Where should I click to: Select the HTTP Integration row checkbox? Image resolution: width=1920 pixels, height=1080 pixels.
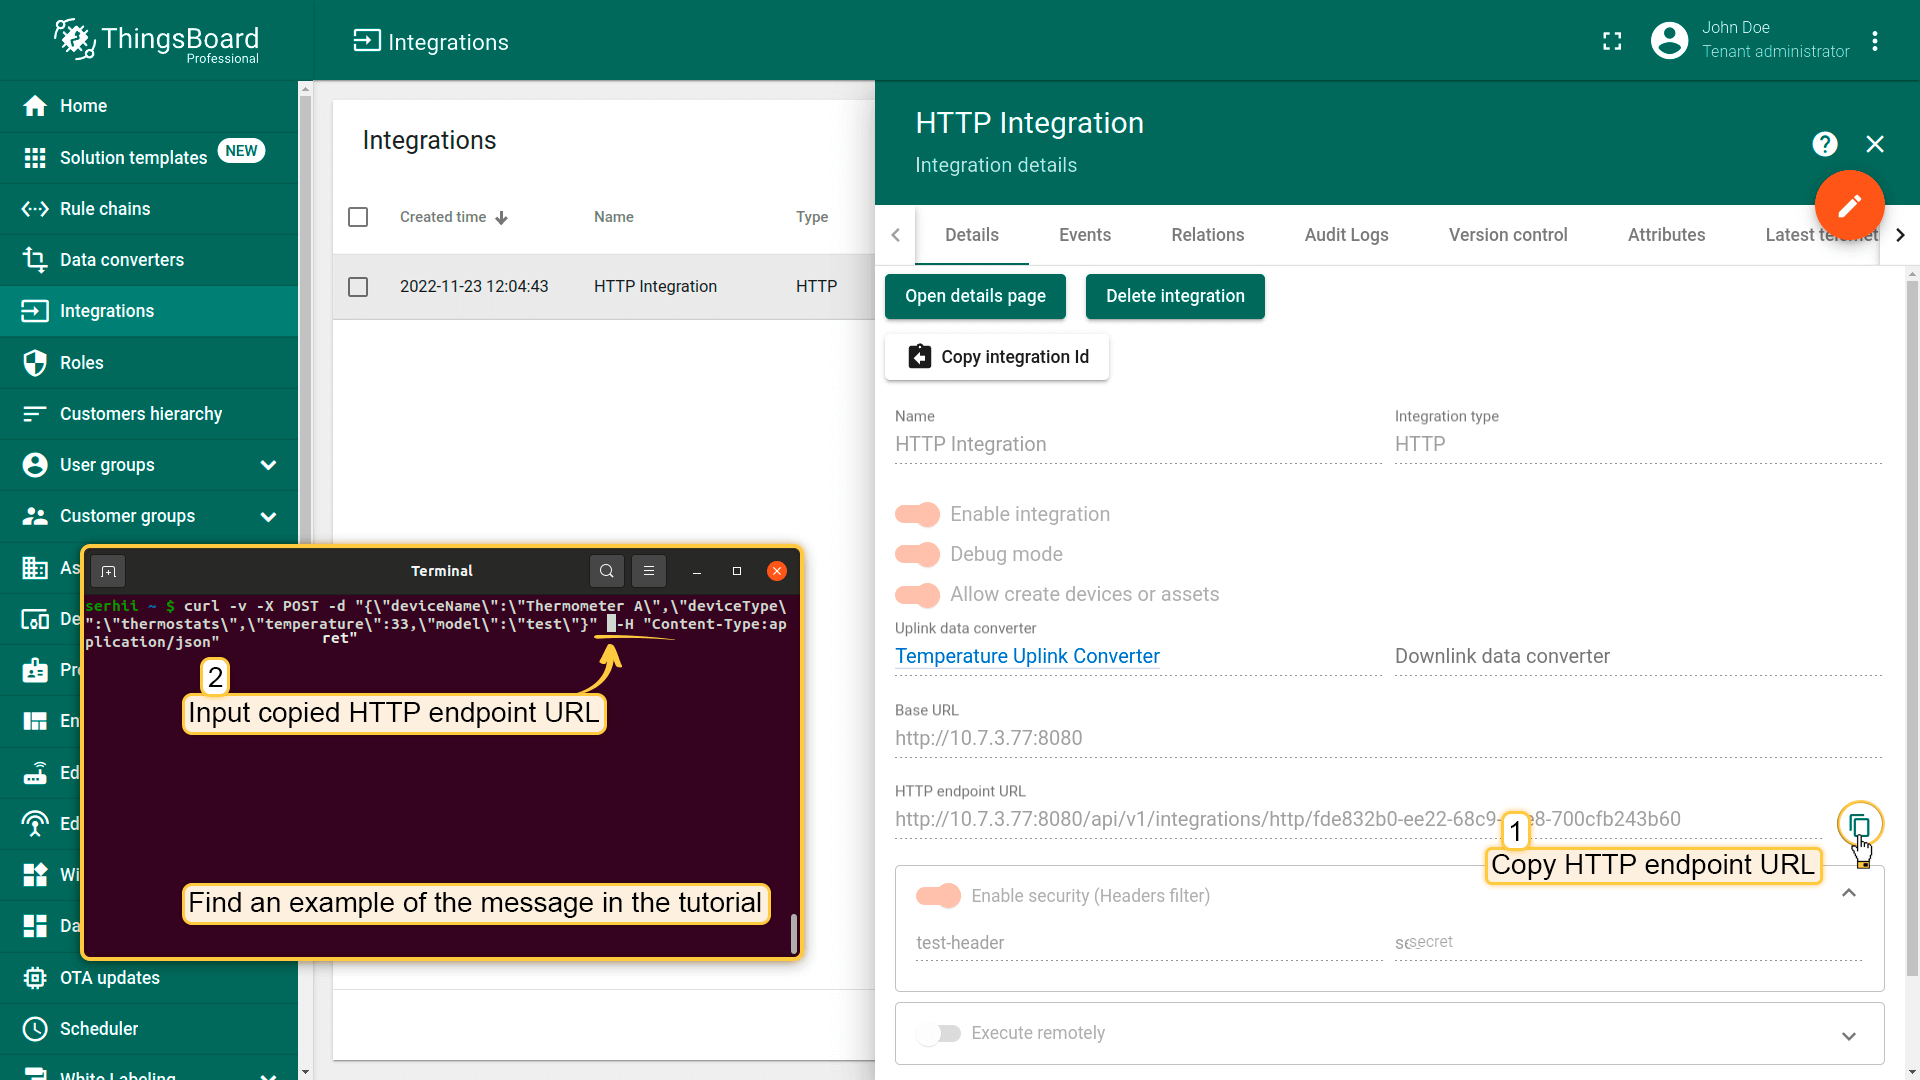(358, 287)
